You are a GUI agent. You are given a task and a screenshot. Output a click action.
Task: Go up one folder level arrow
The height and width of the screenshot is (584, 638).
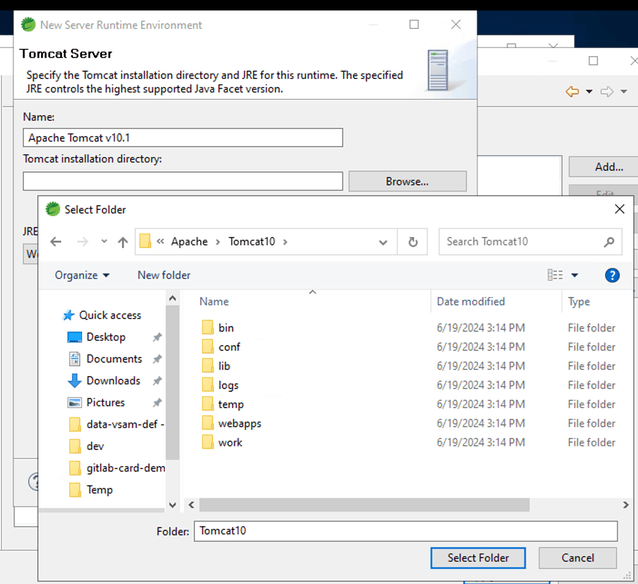[123, 242]
